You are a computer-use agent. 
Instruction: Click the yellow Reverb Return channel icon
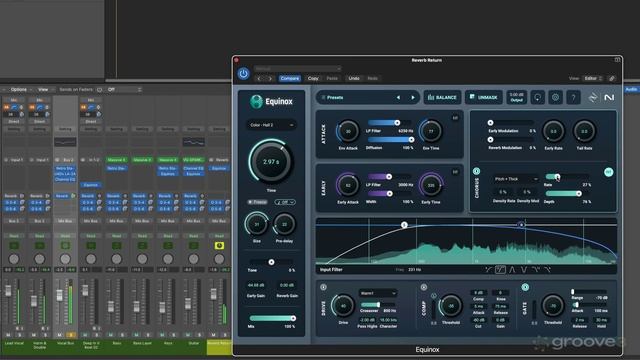click(219, 245)
